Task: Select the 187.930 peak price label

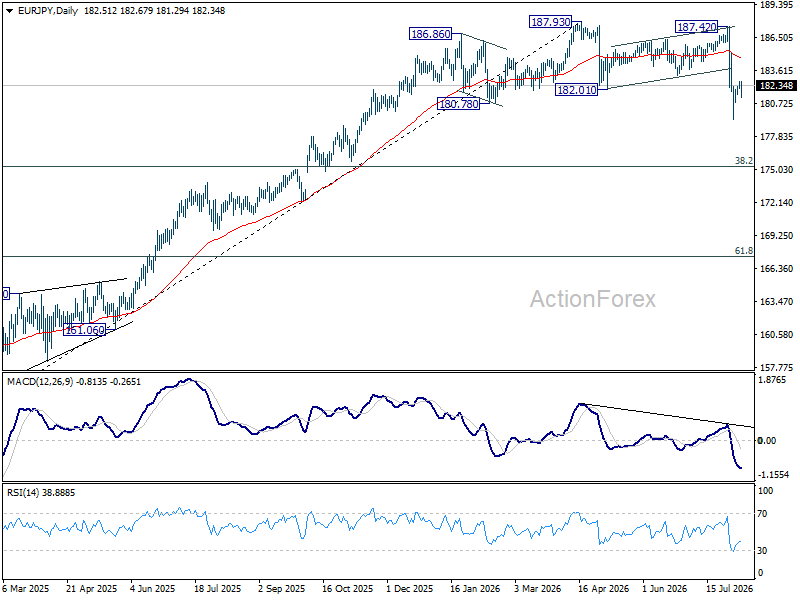Action: click(x=550, y=22)
